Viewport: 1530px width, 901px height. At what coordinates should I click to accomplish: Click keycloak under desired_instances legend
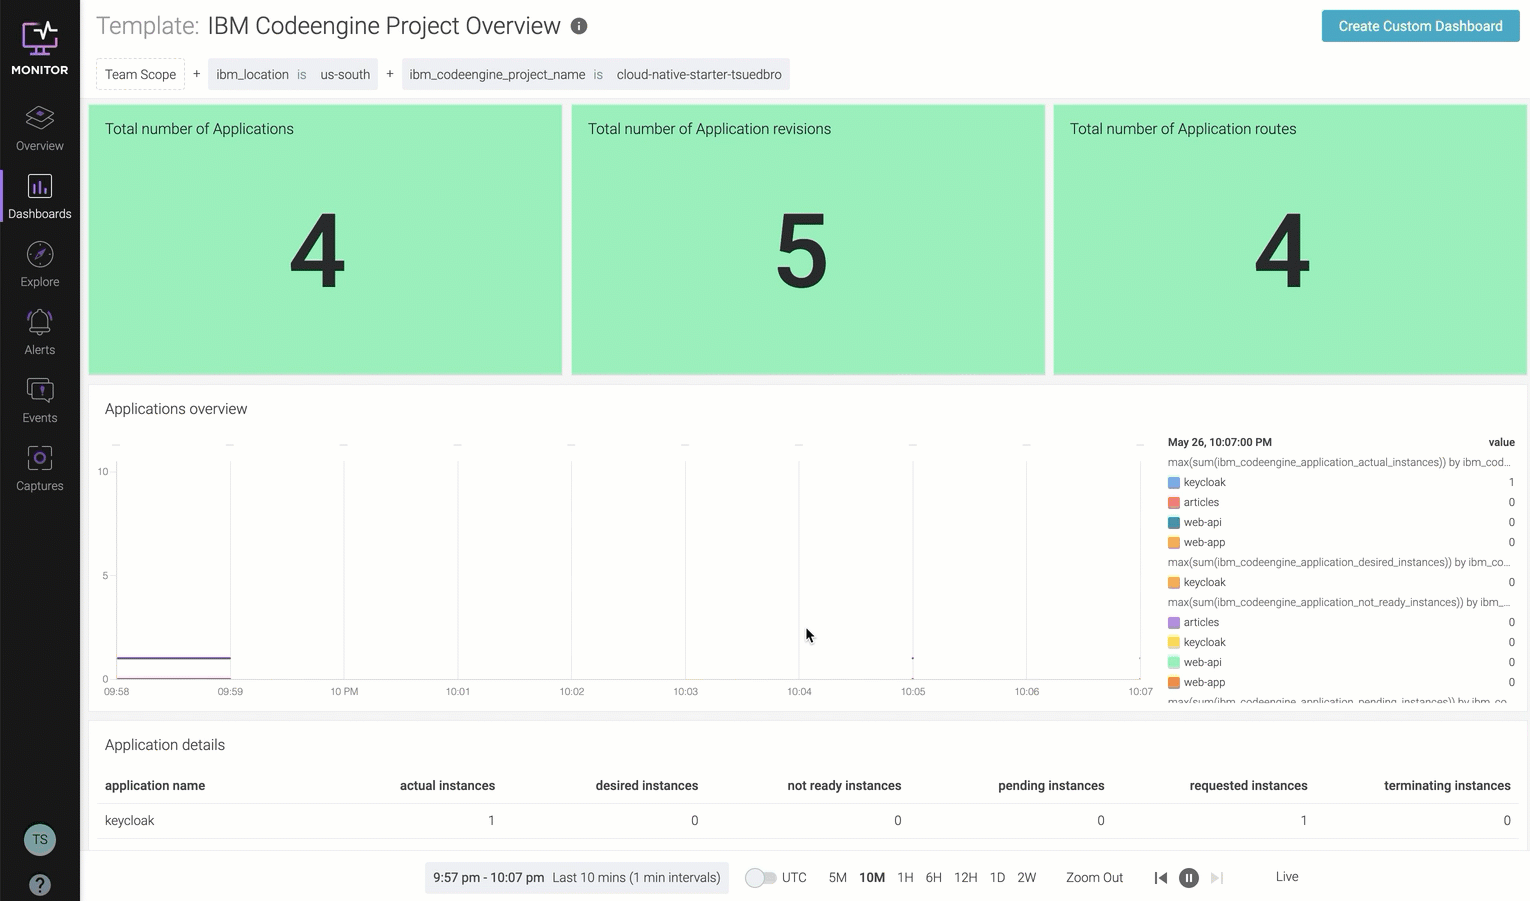tap(1204, 582)
